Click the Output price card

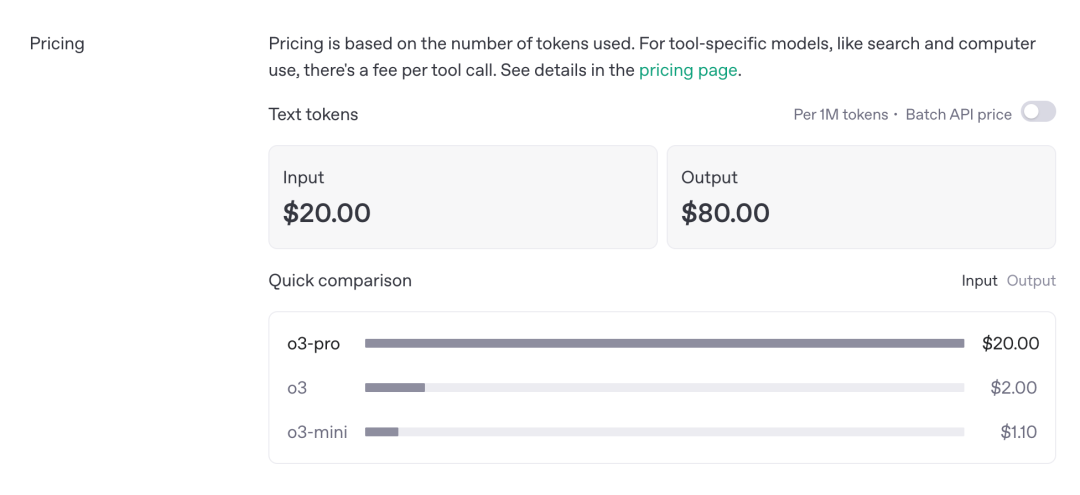click(860, 197)
